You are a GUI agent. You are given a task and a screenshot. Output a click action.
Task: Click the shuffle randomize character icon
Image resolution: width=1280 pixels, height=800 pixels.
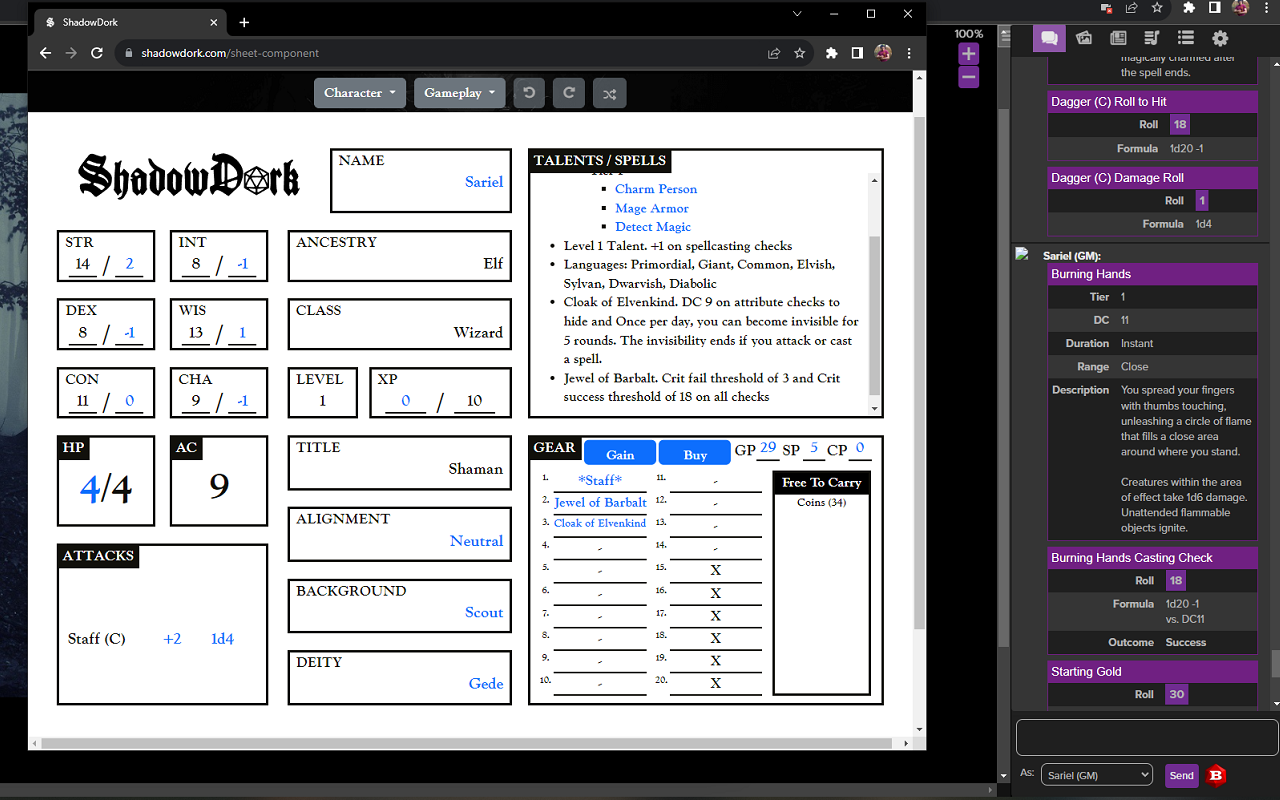(x=609, y=93)
